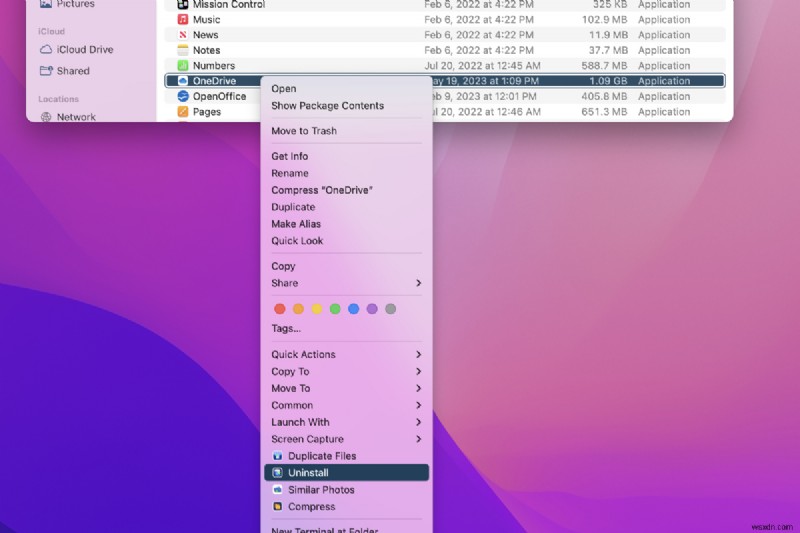Click the Compress menu item icon
800x533 pixels.
pyautogui.click(x=277, y=506)
